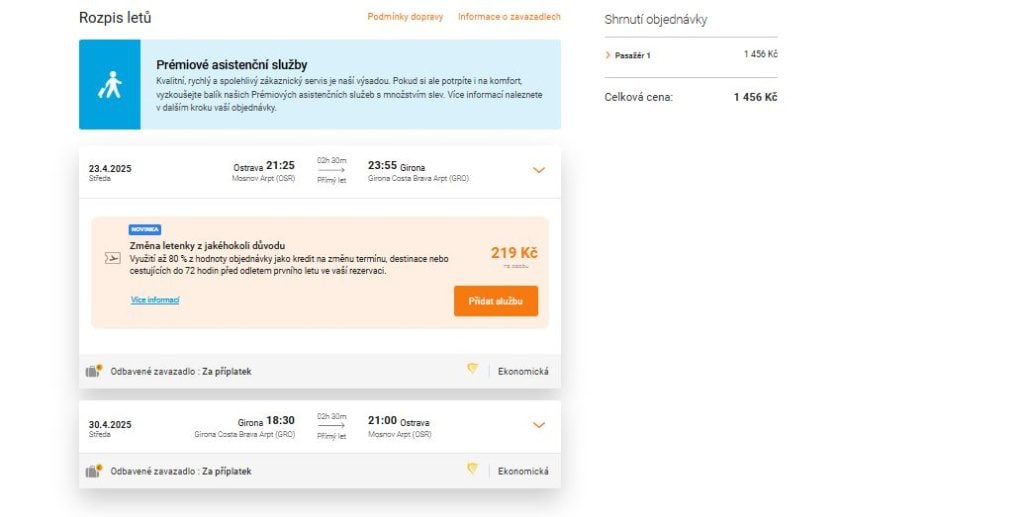Click the airplane icon beside Změna letenky

pos(113,258)
